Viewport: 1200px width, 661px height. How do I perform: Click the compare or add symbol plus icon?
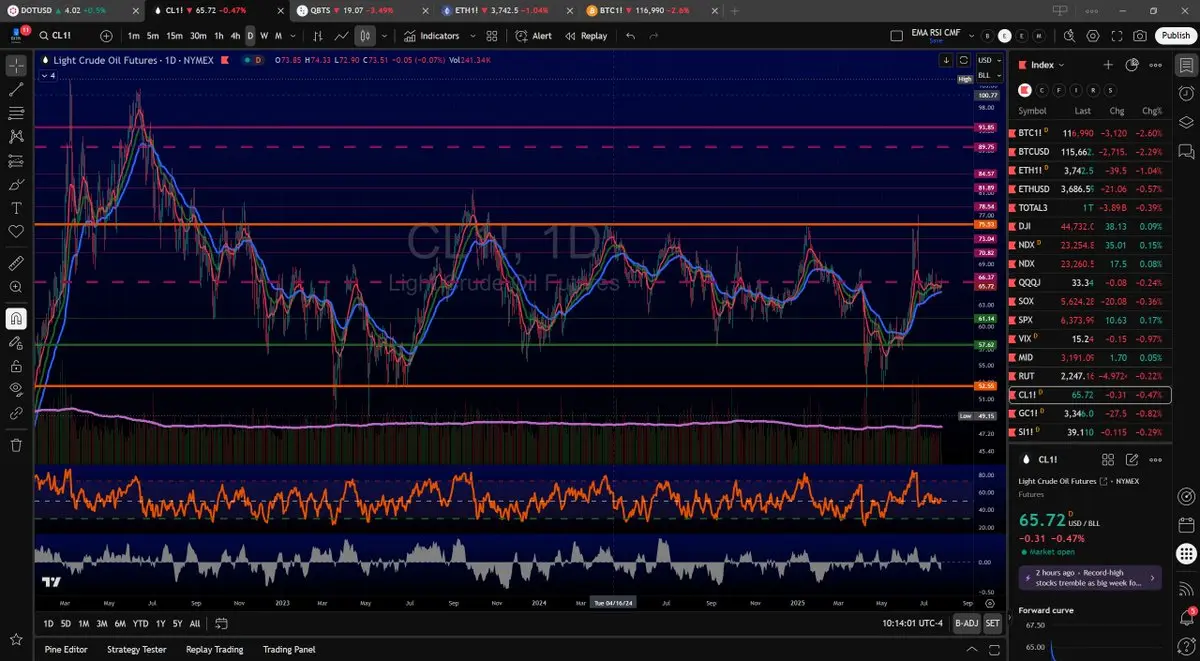106,36
